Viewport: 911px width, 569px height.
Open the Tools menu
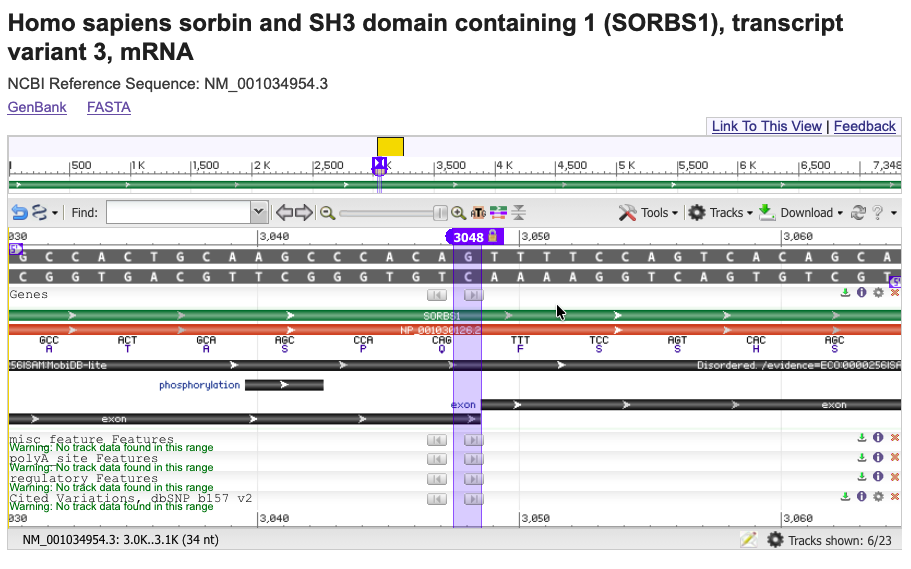[x=648, y=213]
